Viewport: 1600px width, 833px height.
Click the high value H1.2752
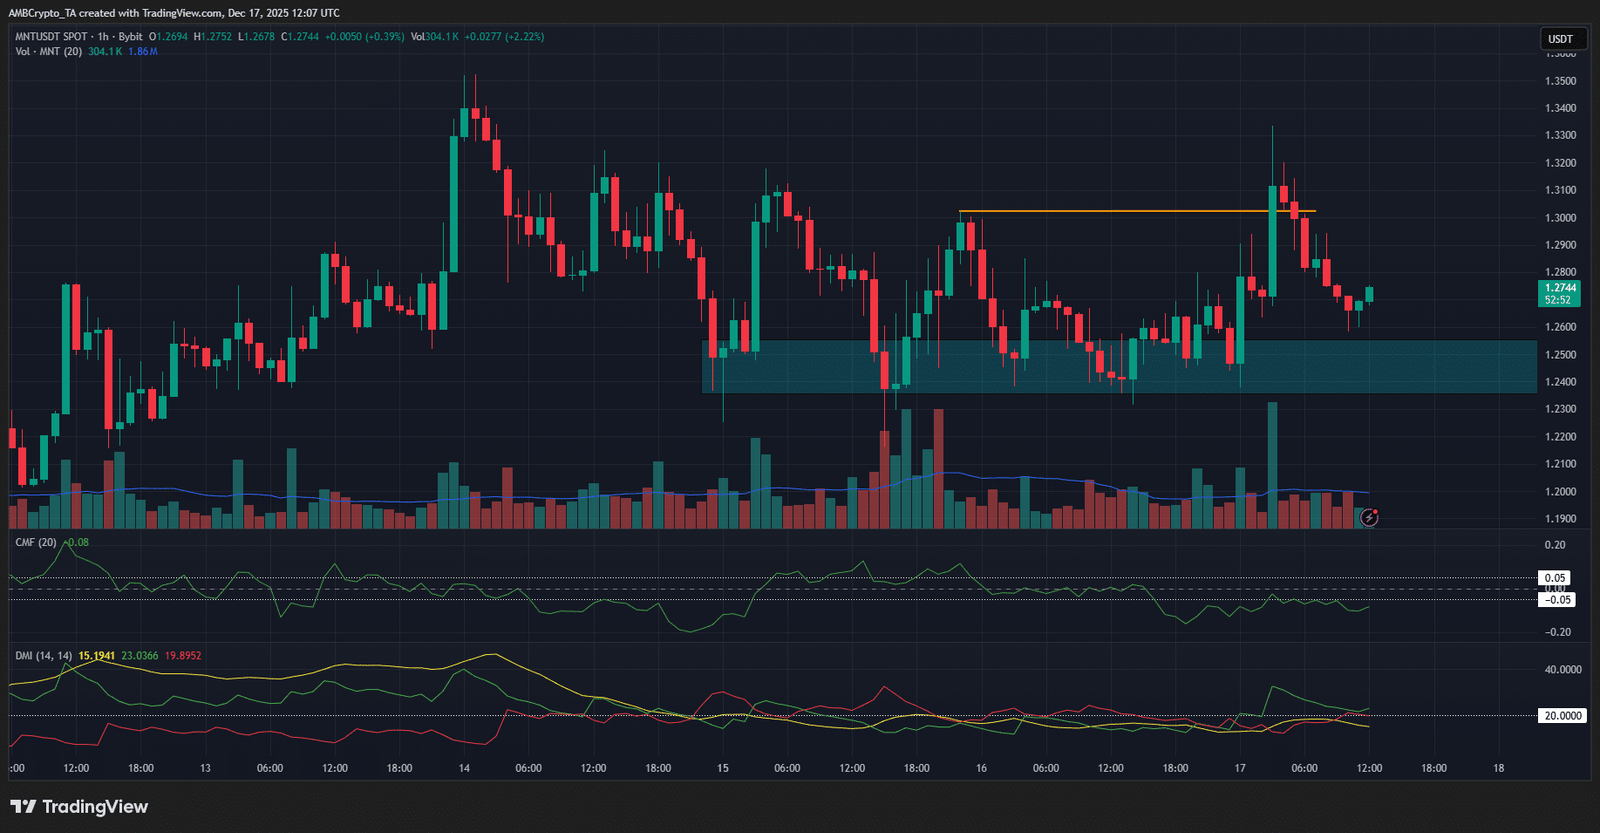coord(213,37)
